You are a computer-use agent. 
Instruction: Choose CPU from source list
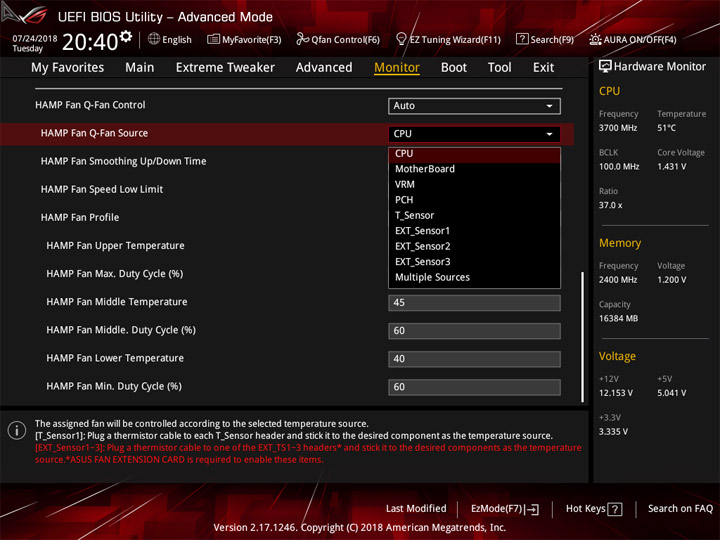tap(474, 154)
